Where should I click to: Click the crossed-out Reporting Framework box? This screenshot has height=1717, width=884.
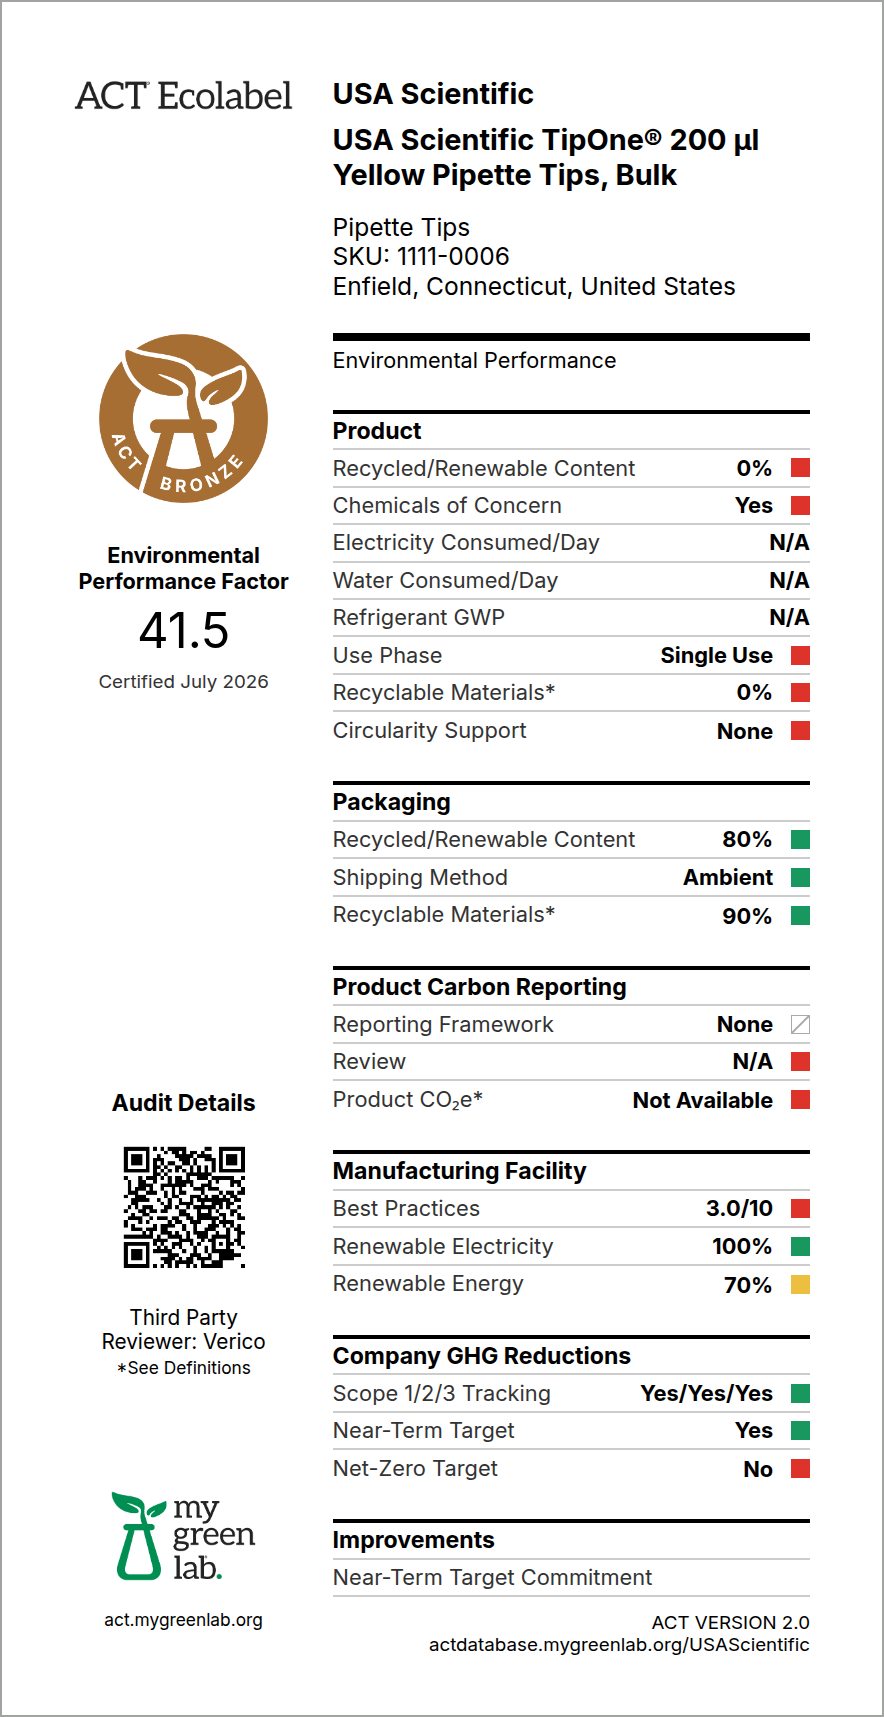[x=800, y=1024]
